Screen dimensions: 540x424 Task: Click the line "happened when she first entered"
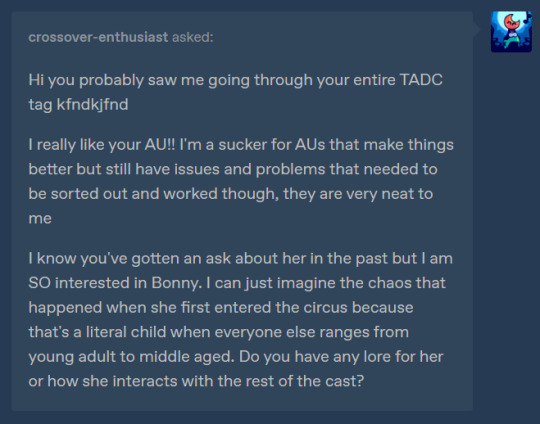[221, 308]
